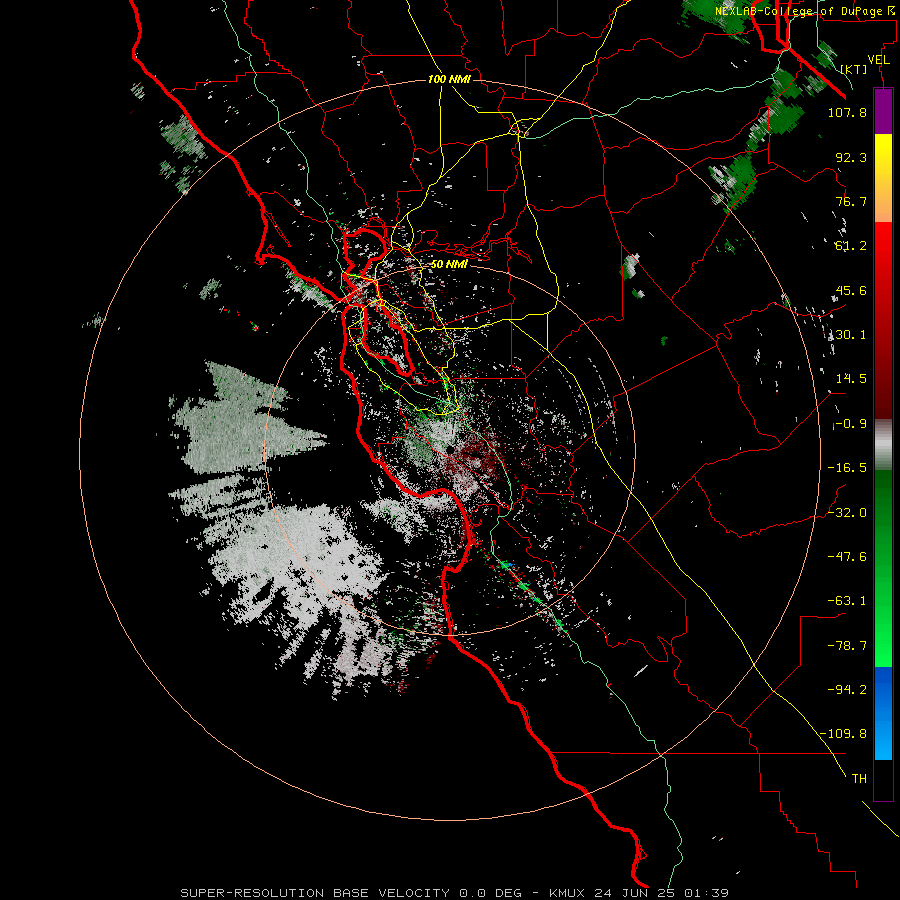The image size is (900, 900).
Task: Click "0.0 DEG" elevation in the caption
Action: pos(490,893)
